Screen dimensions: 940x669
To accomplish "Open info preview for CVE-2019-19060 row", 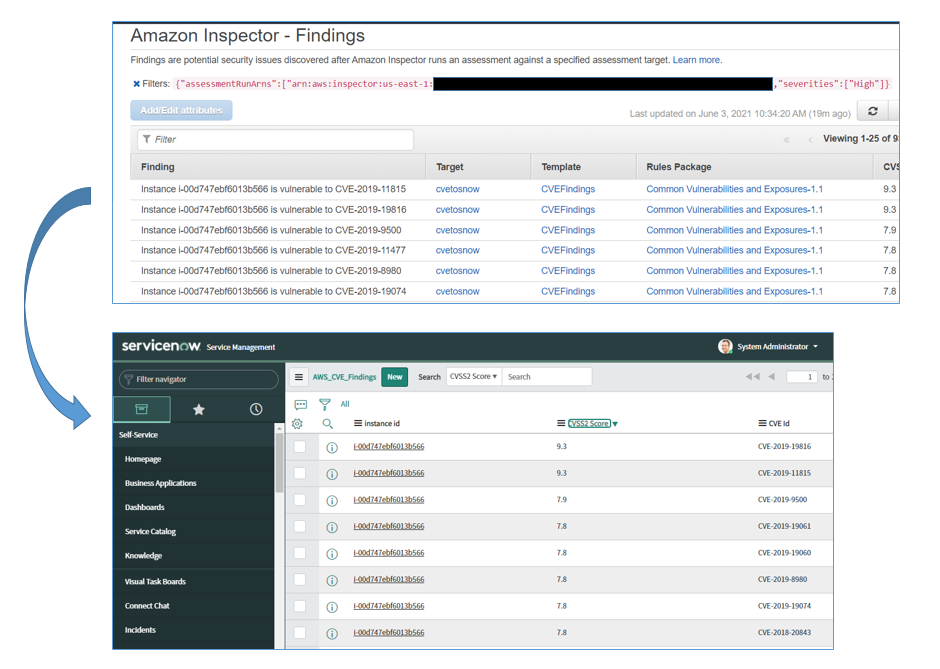I will pos(332,554).
